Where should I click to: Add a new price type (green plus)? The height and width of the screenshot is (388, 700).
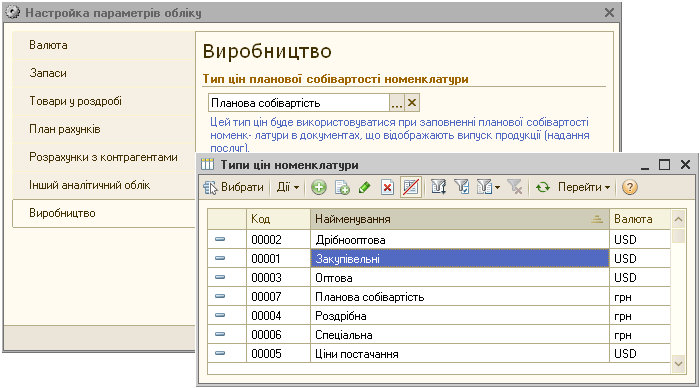click(x=319, y=187)
